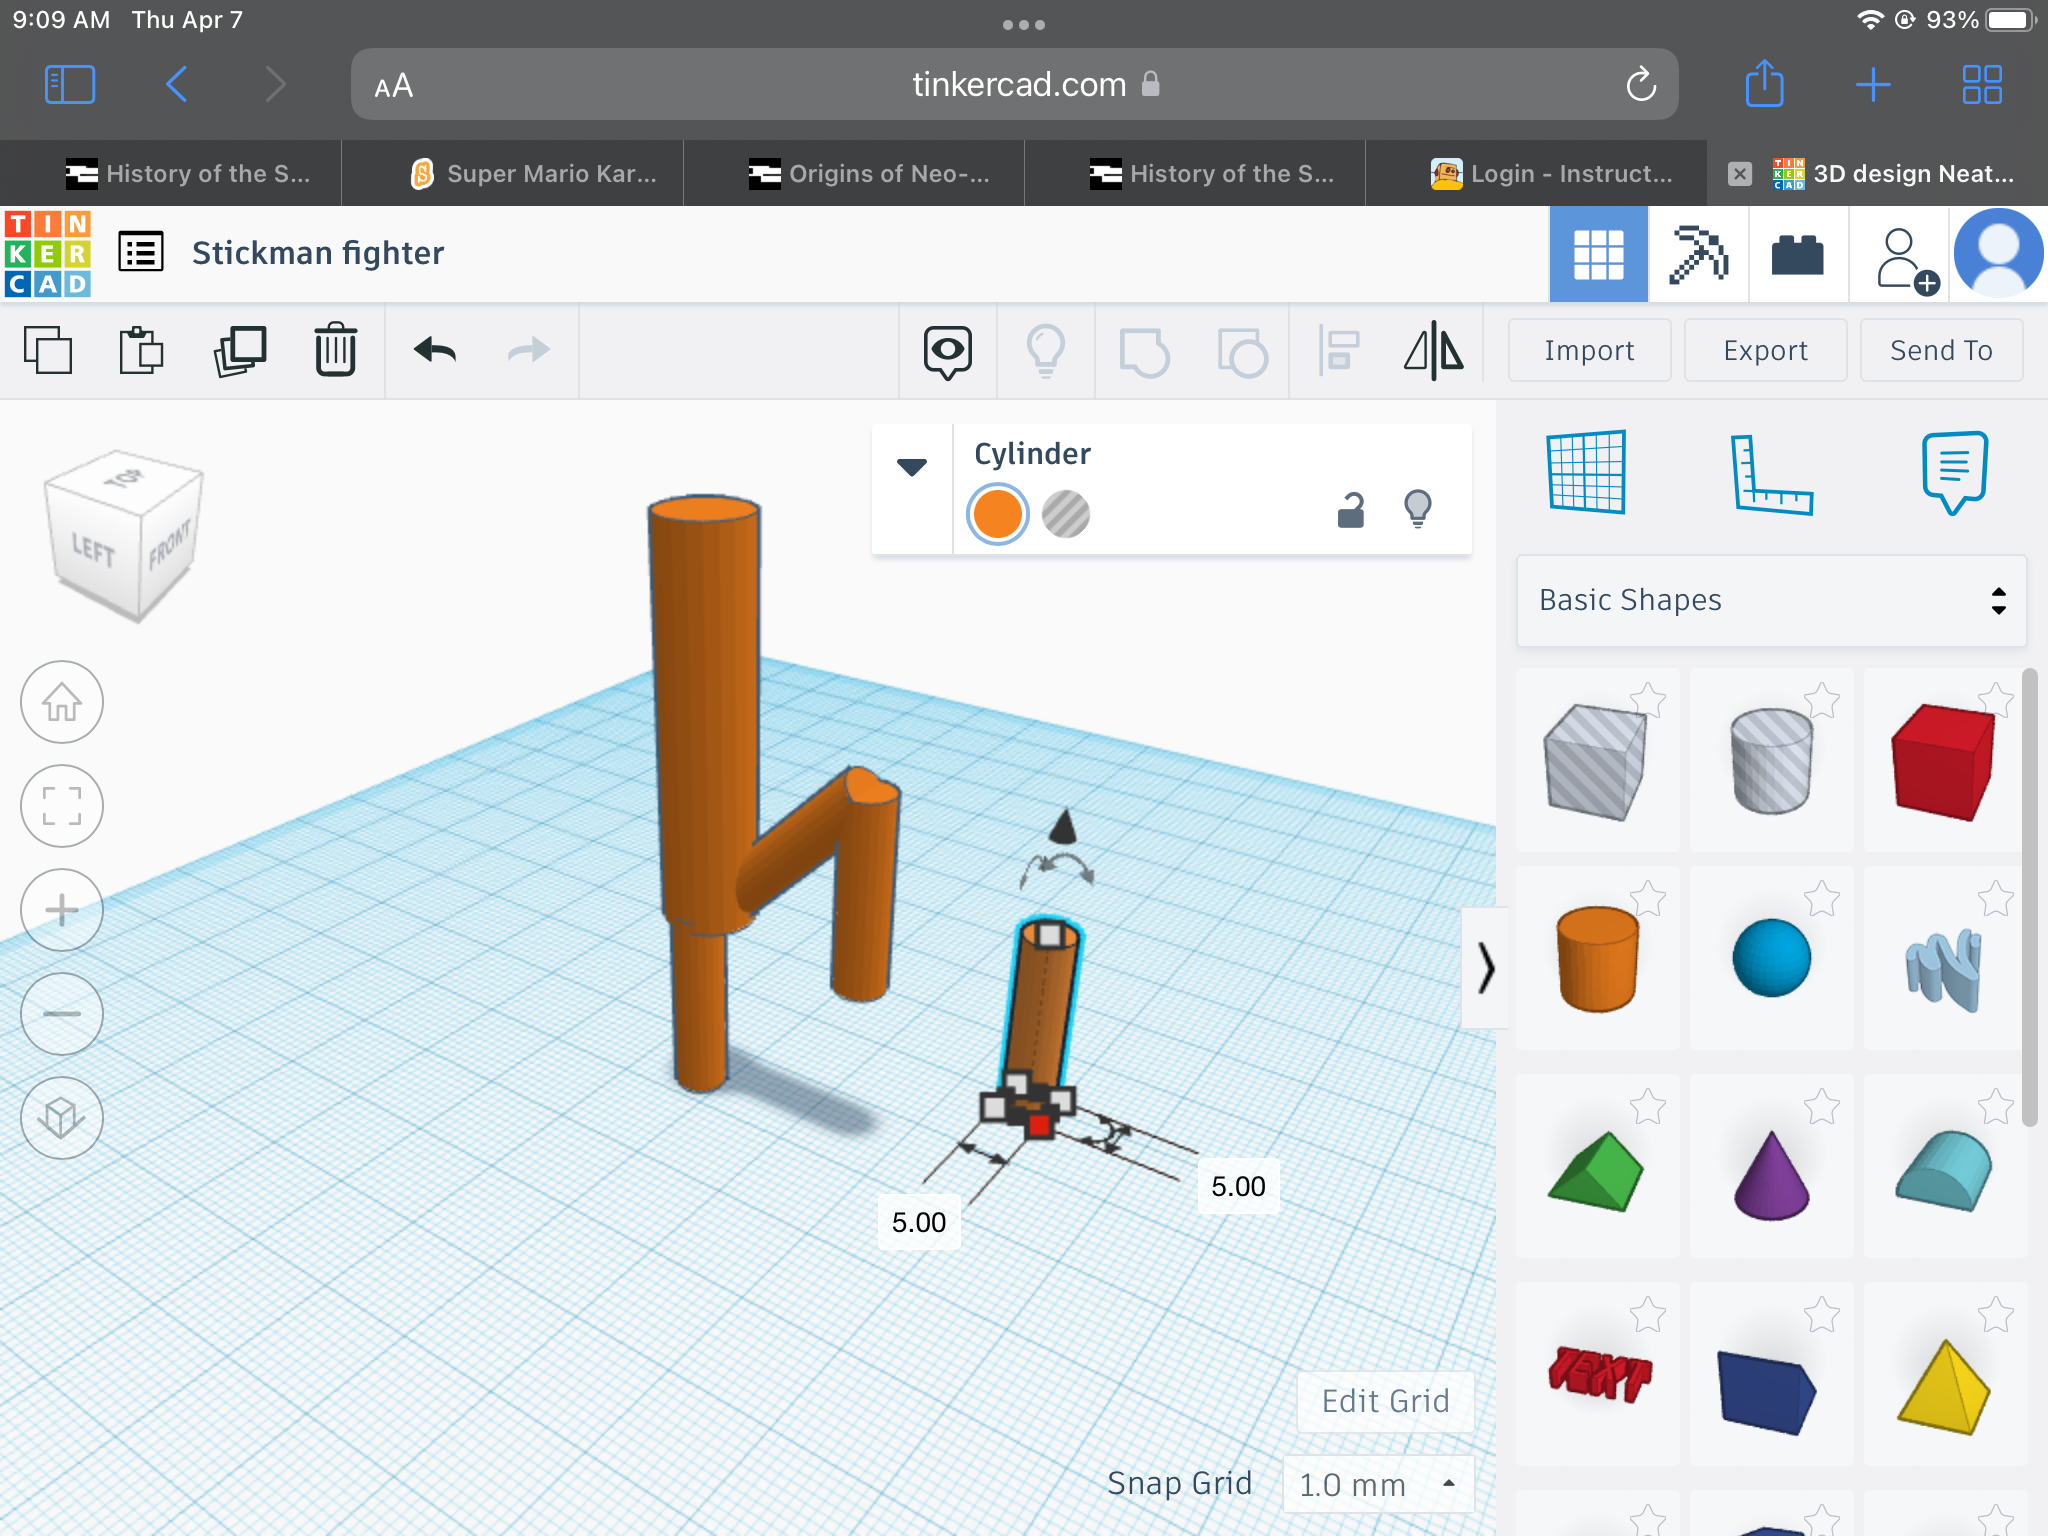Open the Snap Grid 1.0 mm dropdown
The height and width of the screenshot is (1536, 2048).
[1378, 1484]
